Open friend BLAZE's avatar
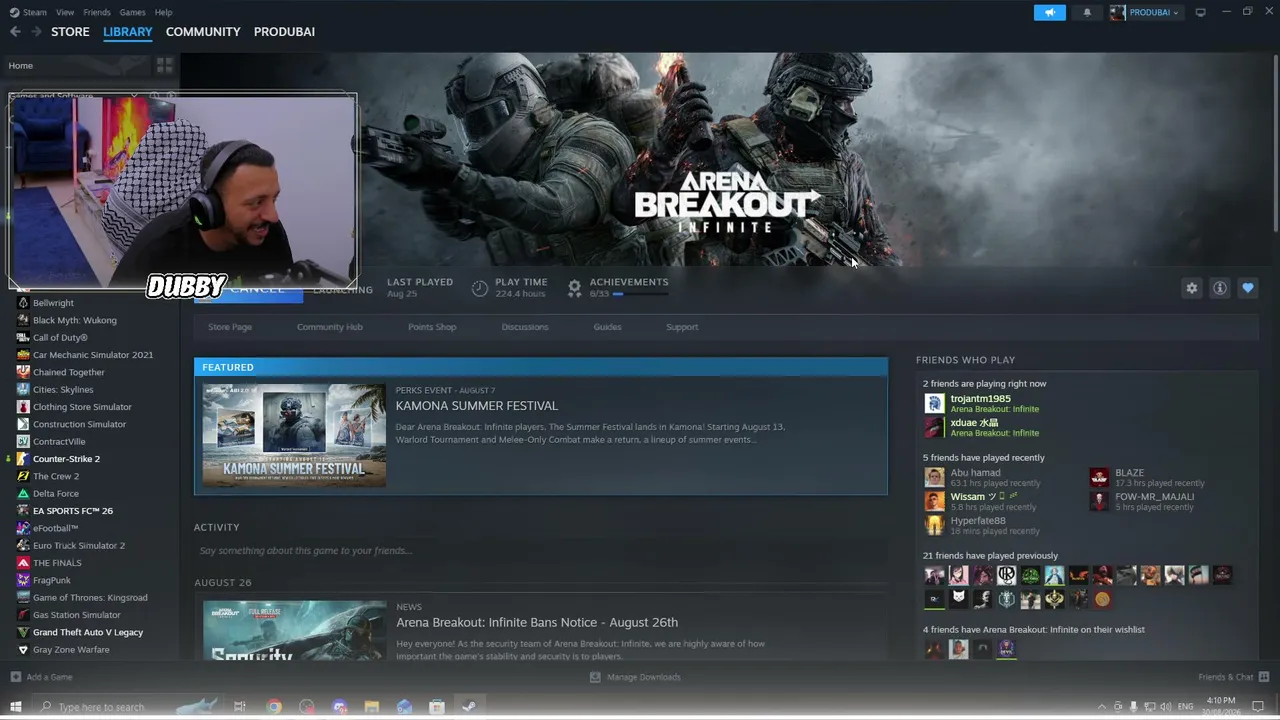Image resolution: width=1280 pixels, height=720 pixels. [1099, 477]
